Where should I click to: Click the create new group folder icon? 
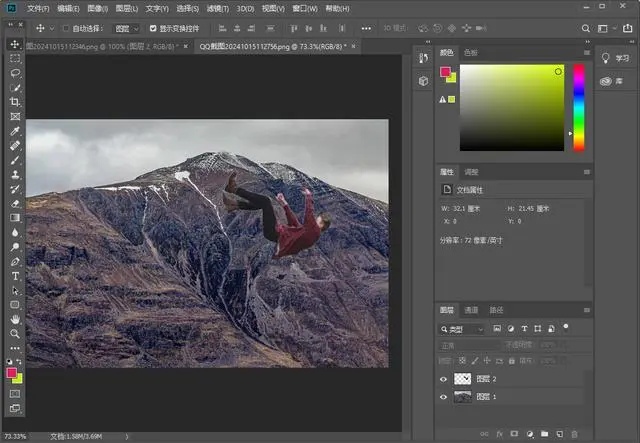tap(543, 434)
